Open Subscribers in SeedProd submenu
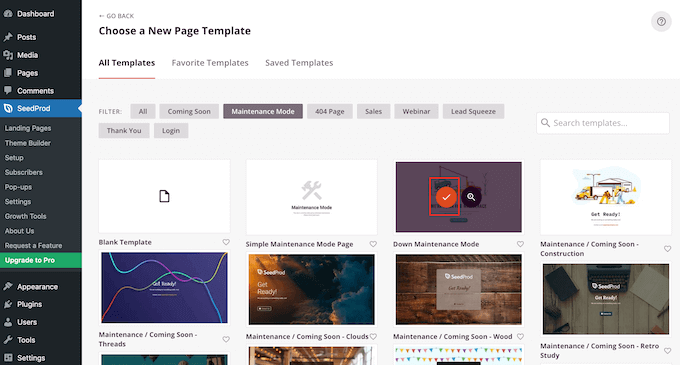 (23, 173)
